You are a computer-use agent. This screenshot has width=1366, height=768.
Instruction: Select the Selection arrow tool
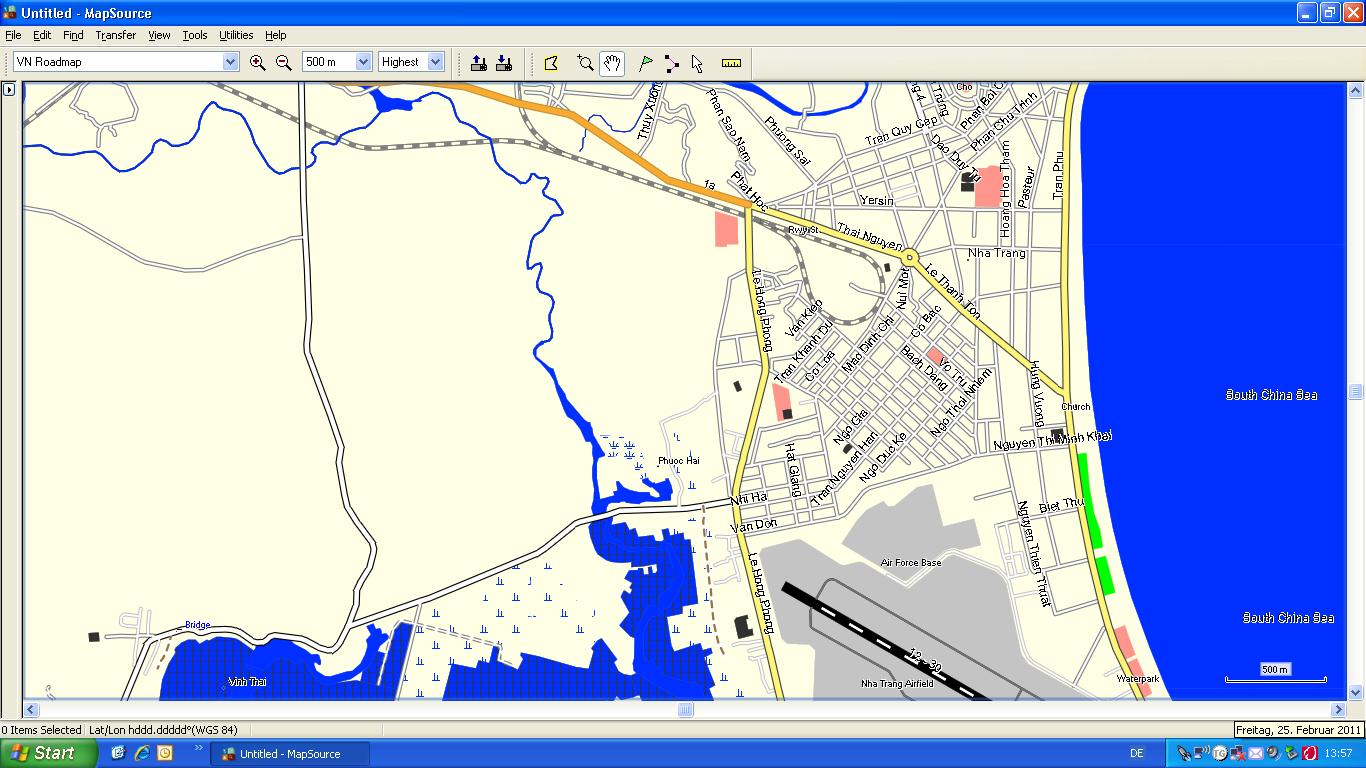[x=697, y=63]
